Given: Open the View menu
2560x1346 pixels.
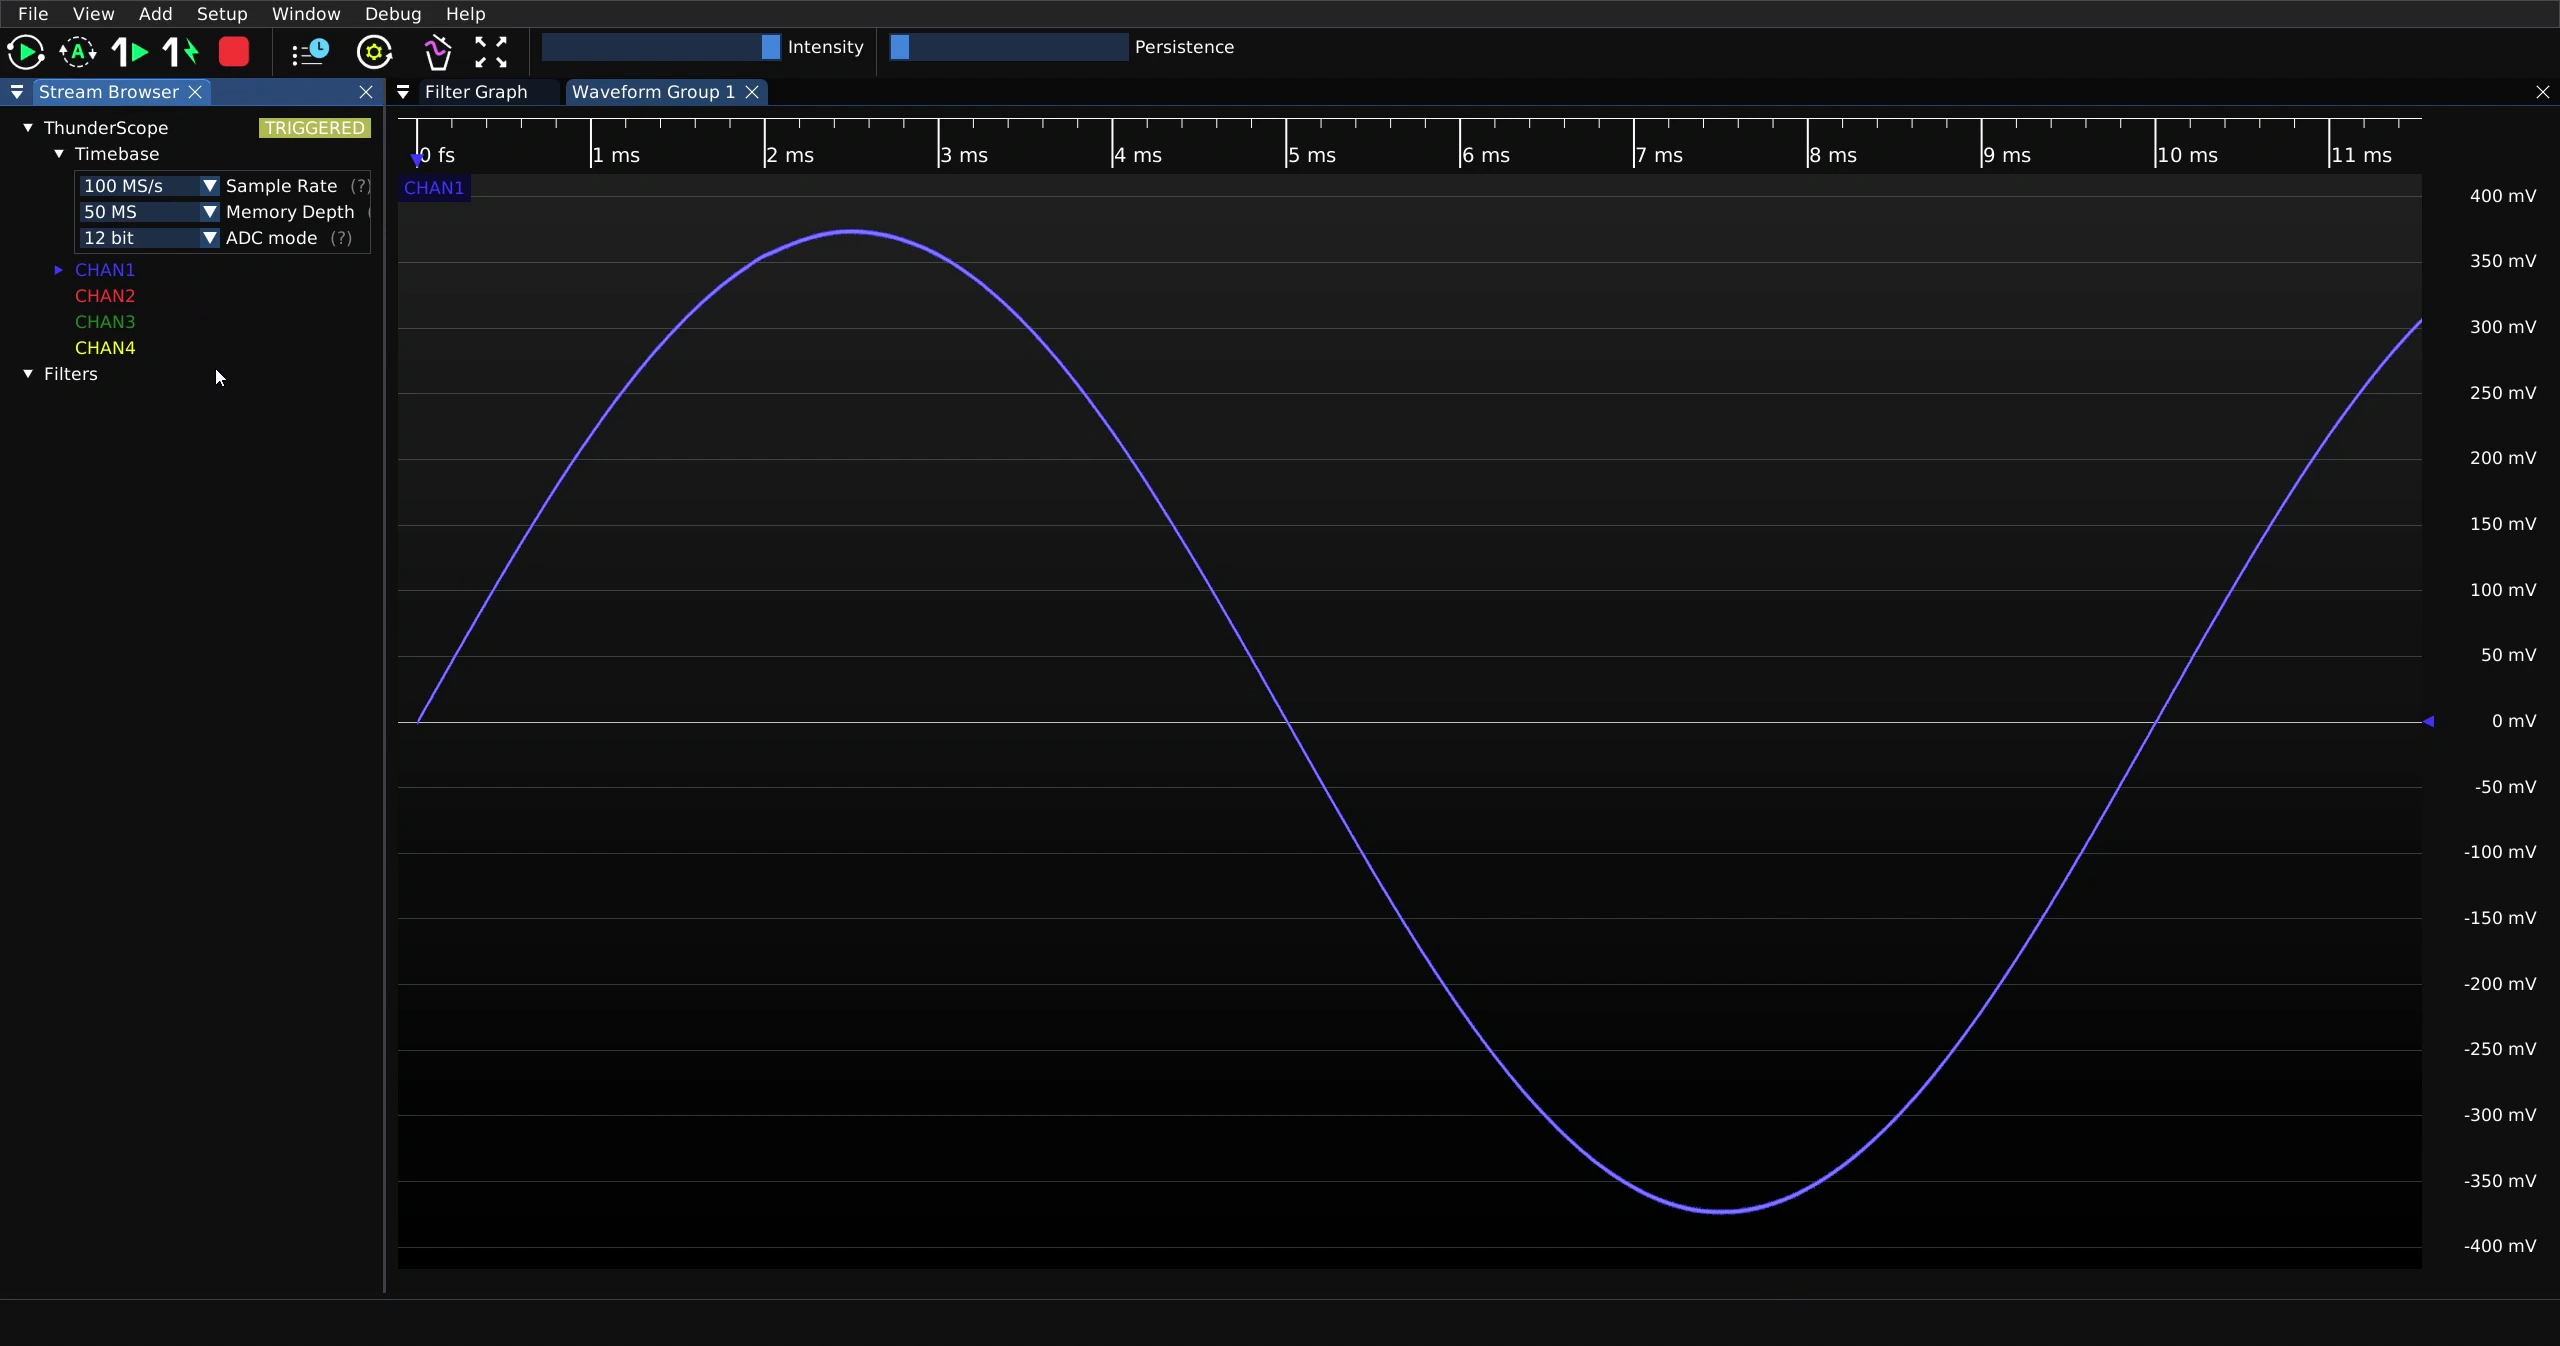Looking at the screenshot, I should pos(93,14).
